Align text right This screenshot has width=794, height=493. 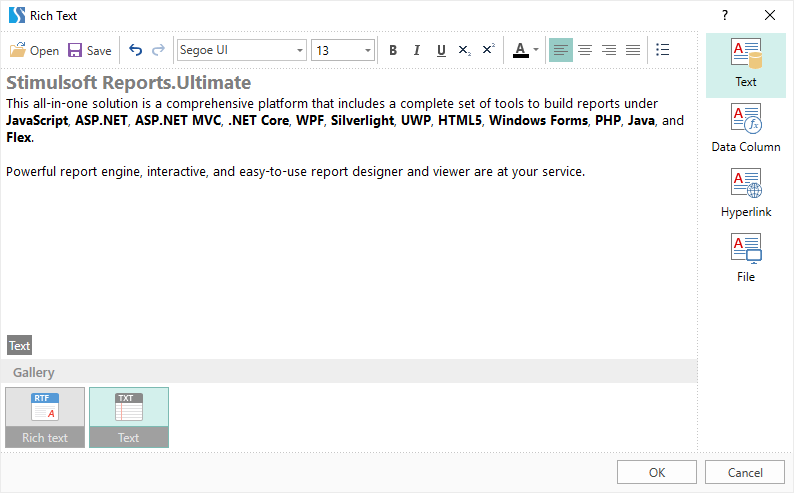[x=609, y=50]
